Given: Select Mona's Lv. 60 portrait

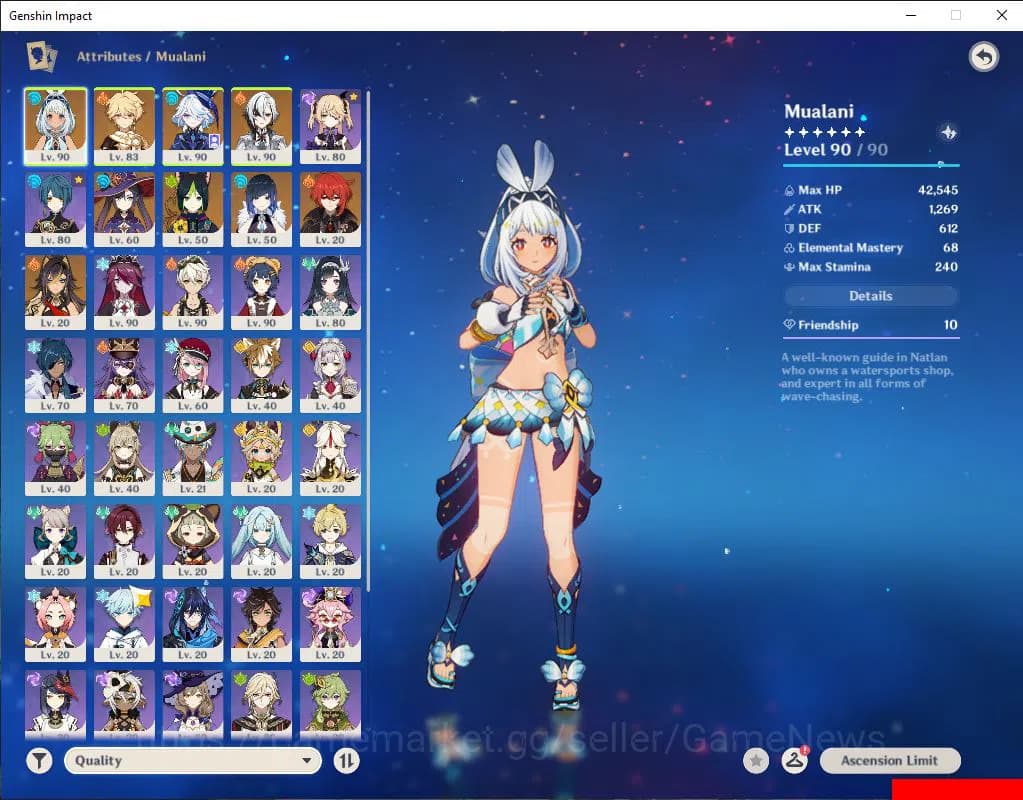Looking at the screenshot, I should point(124,209).
